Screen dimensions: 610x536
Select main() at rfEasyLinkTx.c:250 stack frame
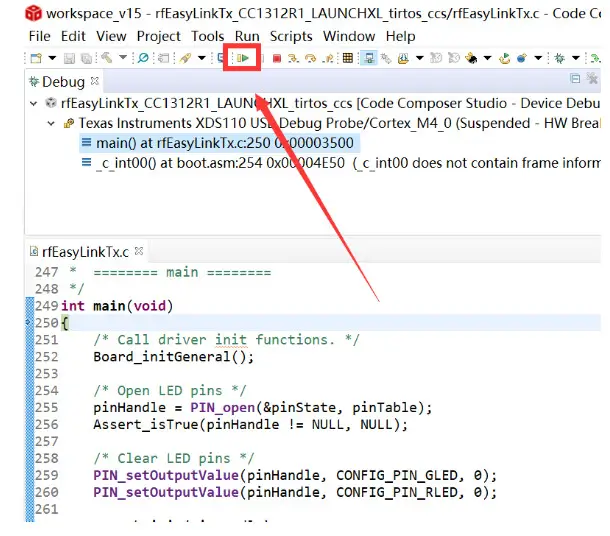click(x=220, y=143)
